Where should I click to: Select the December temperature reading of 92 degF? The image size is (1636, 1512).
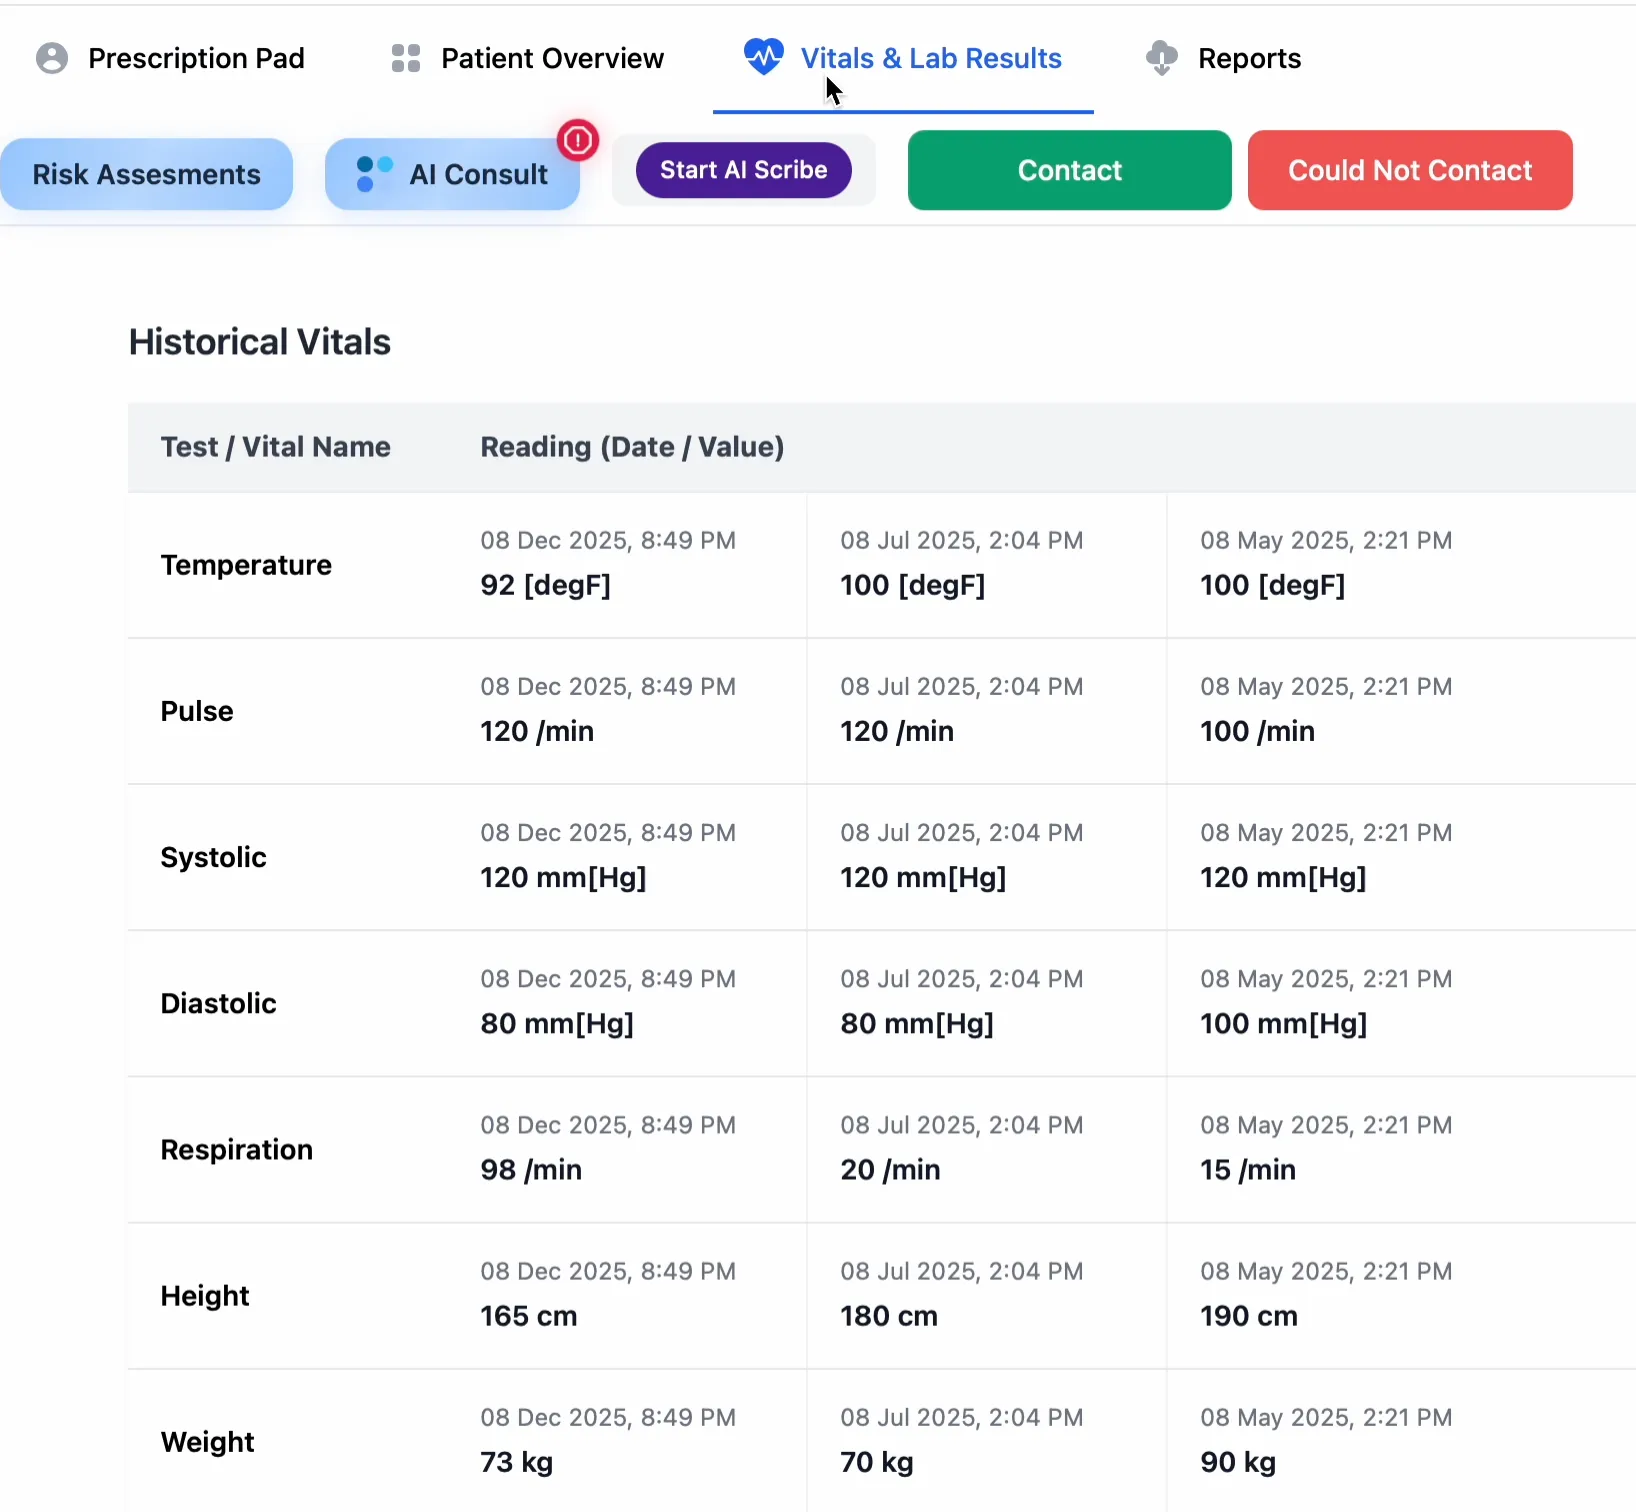(544, 585)
